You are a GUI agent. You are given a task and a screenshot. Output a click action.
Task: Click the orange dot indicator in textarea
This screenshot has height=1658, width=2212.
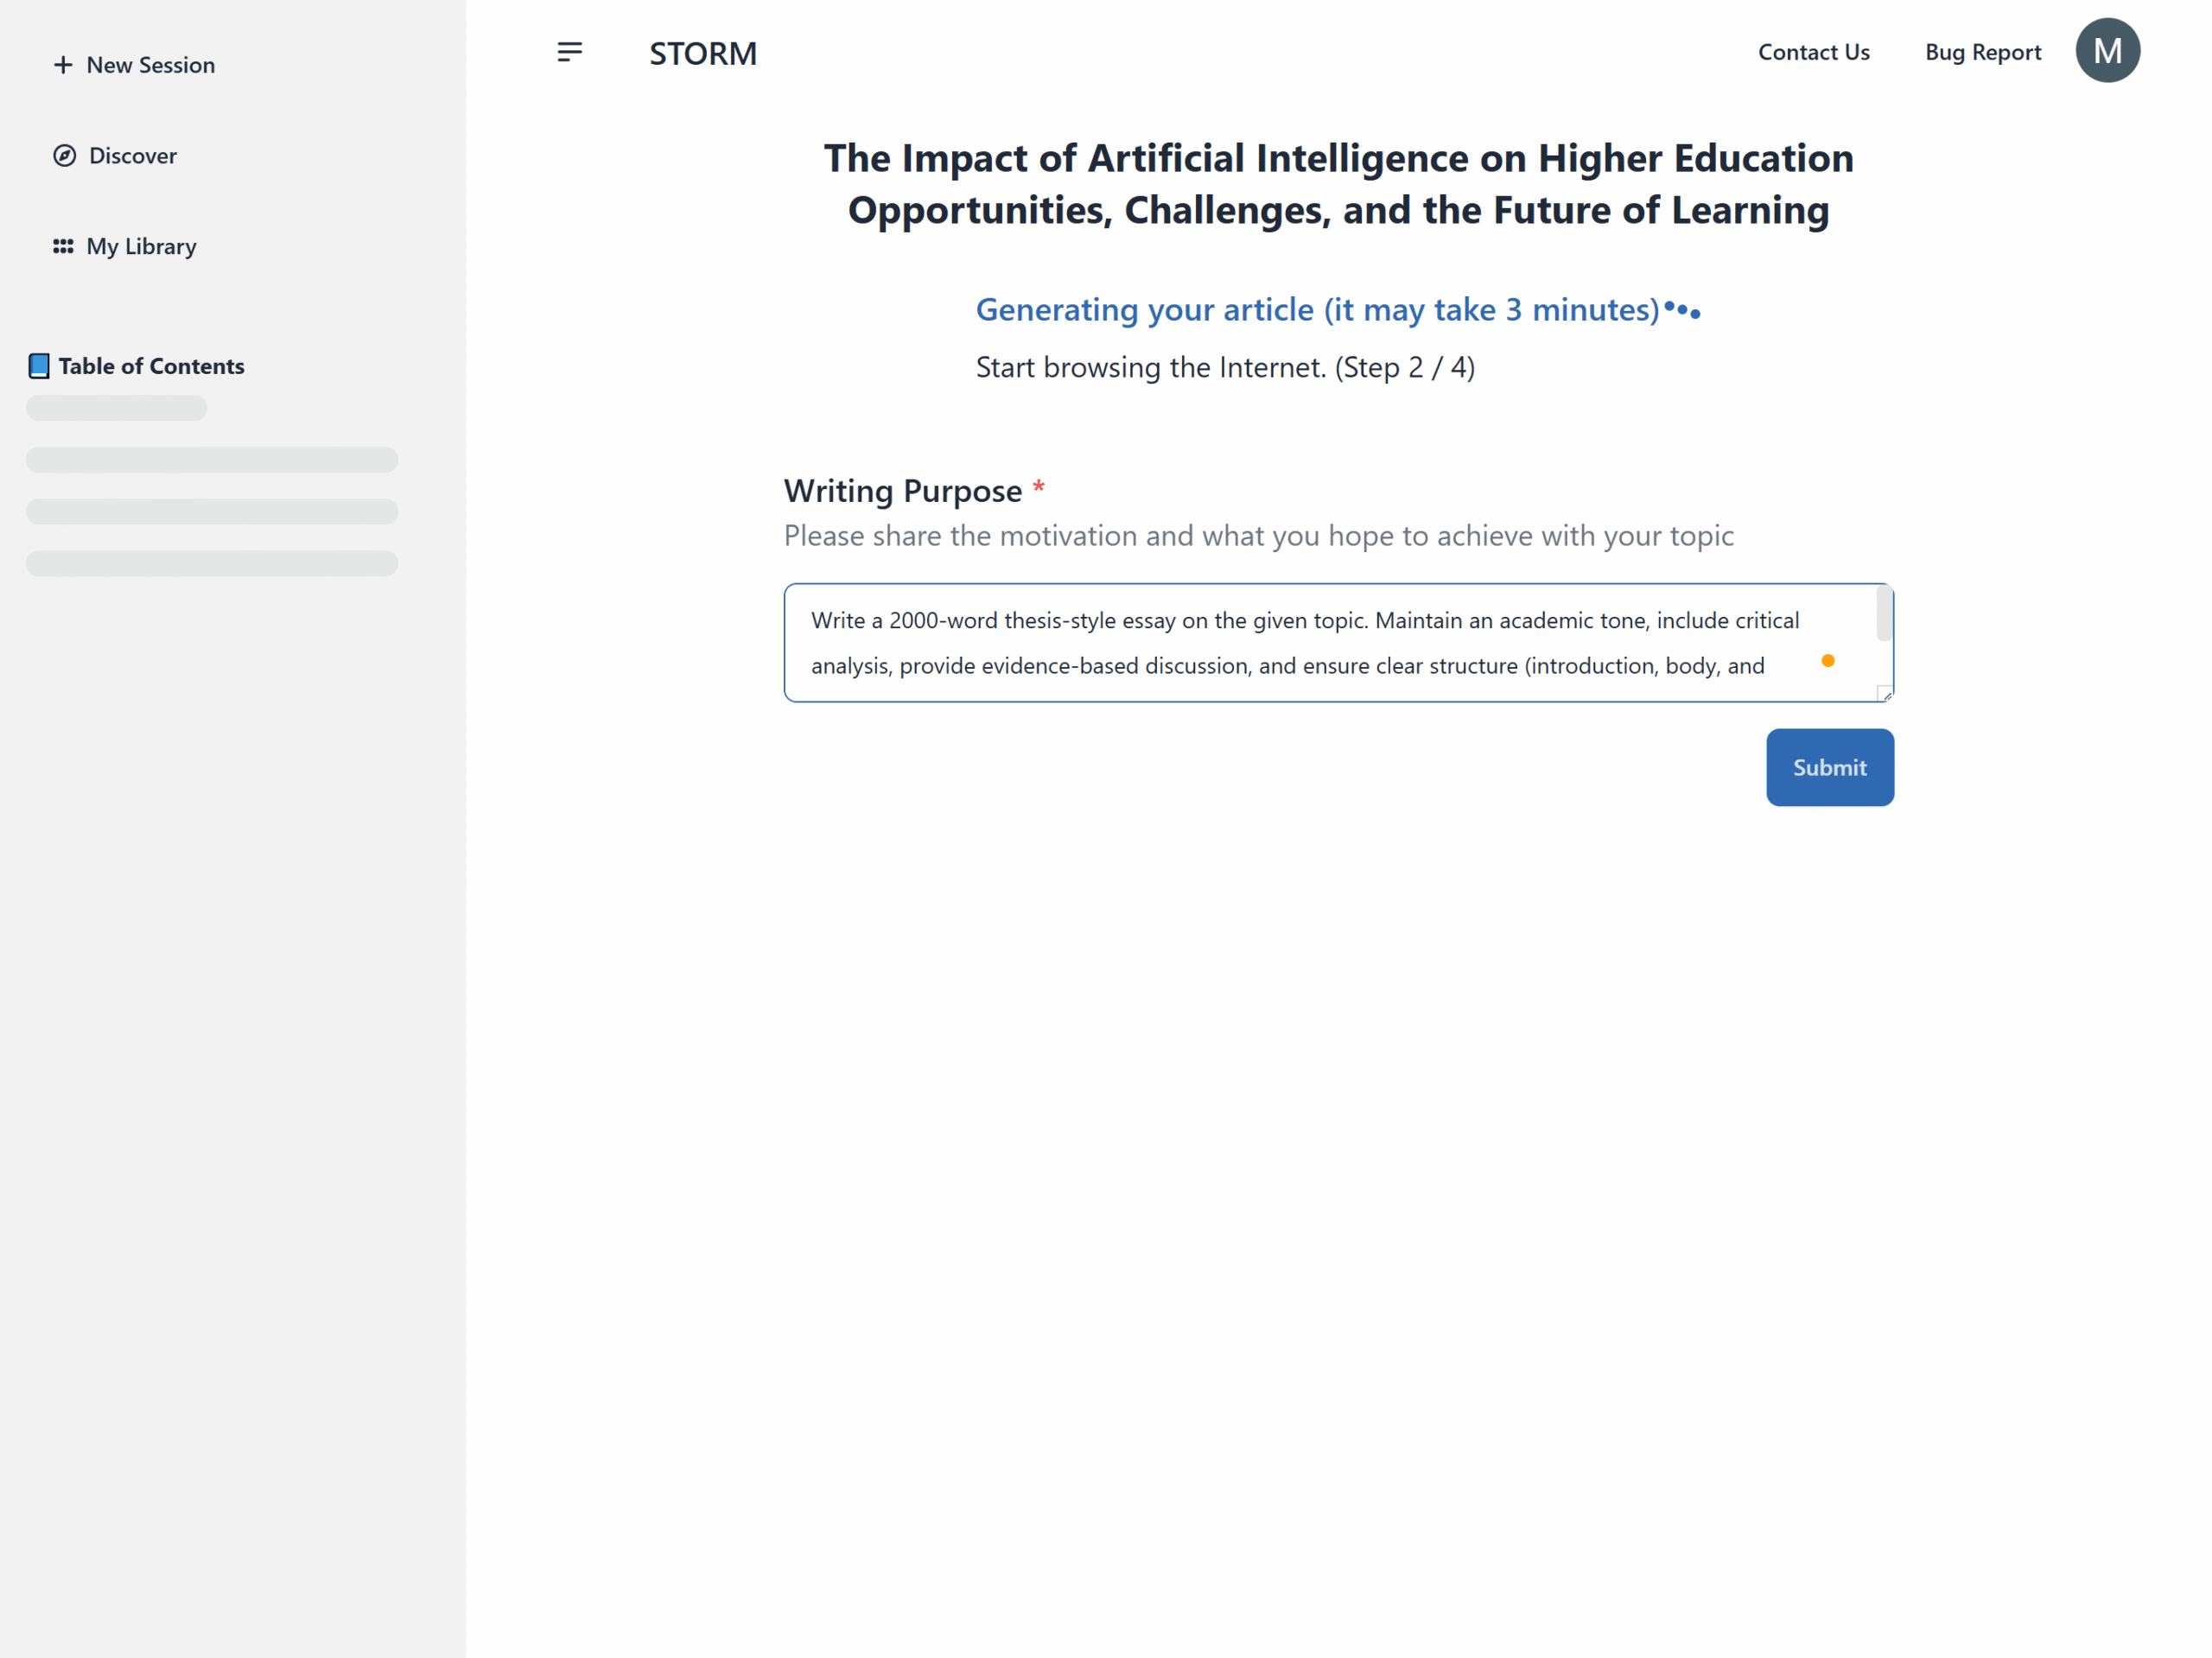point(1827,661)
